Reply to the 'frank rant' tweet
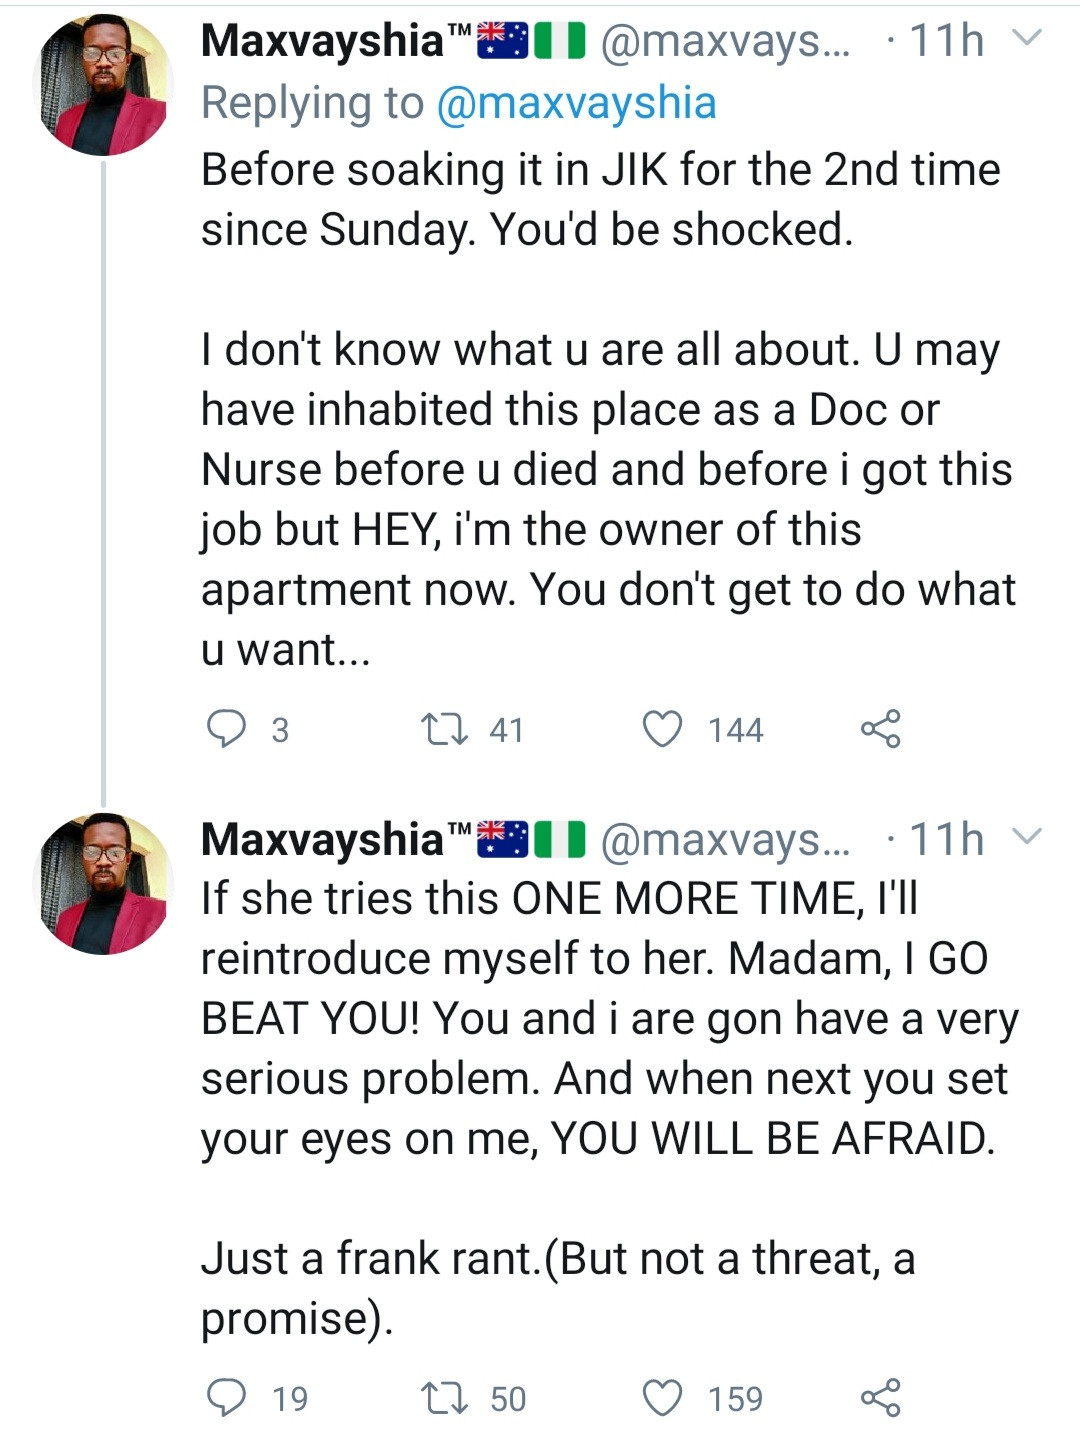 [227, 1397]
